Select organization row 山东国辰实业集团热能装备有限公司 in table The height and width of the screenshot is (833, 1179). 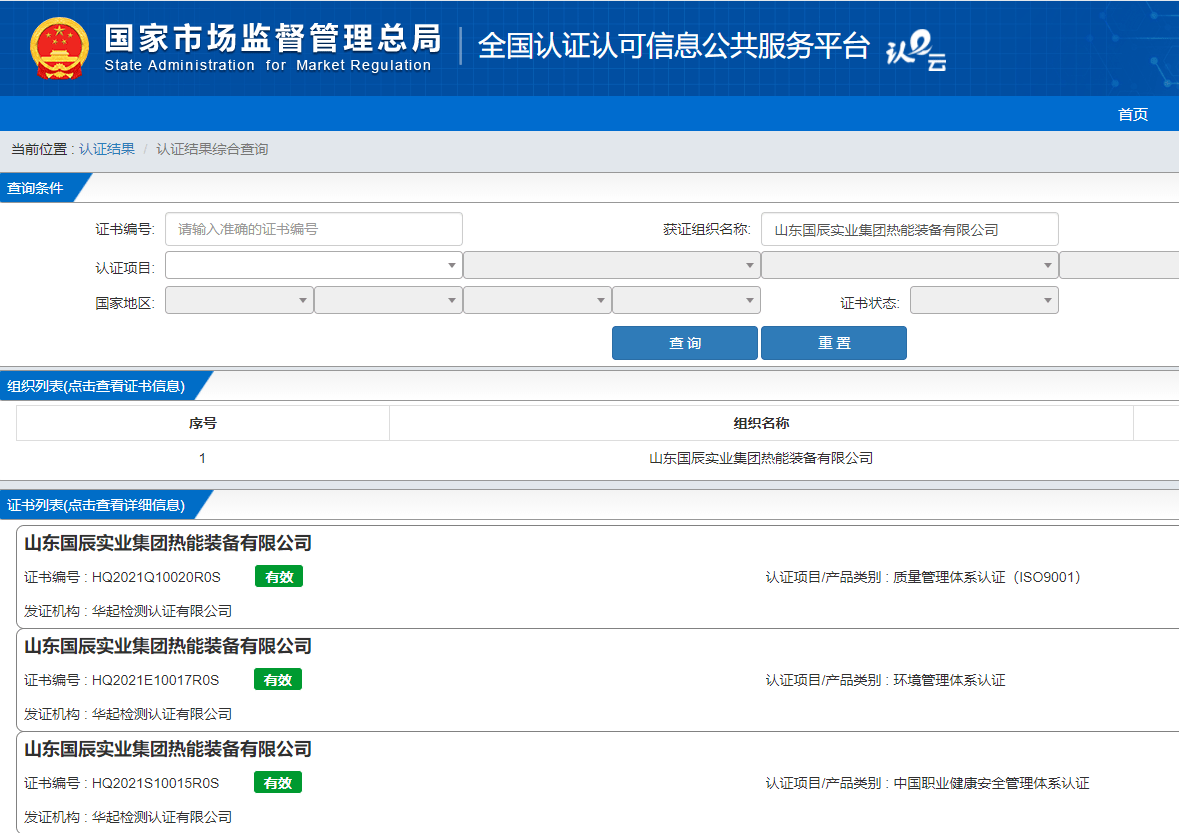click(761, 458)
